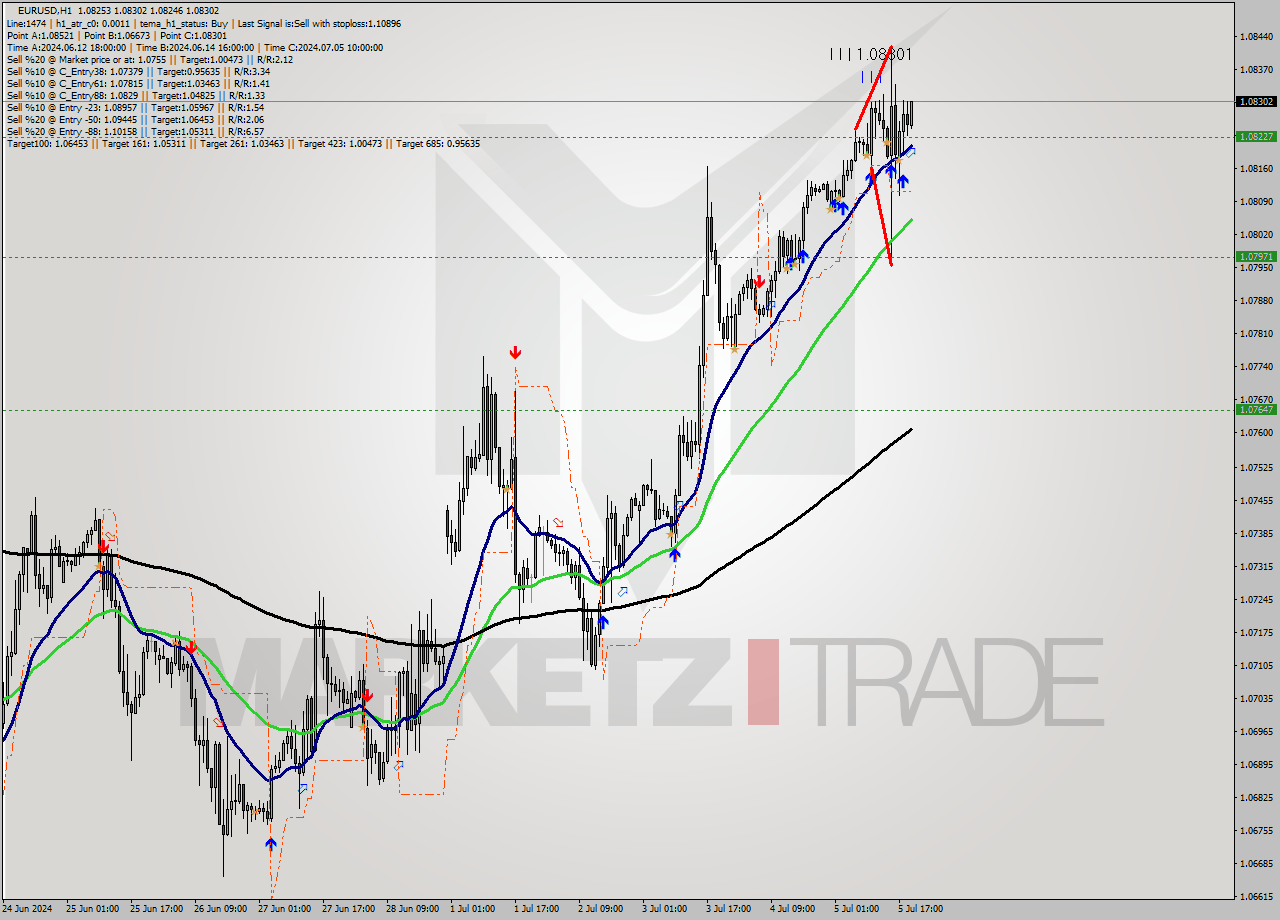
Task: Click price axis value 1.06895
Action: pos(1256,765)
